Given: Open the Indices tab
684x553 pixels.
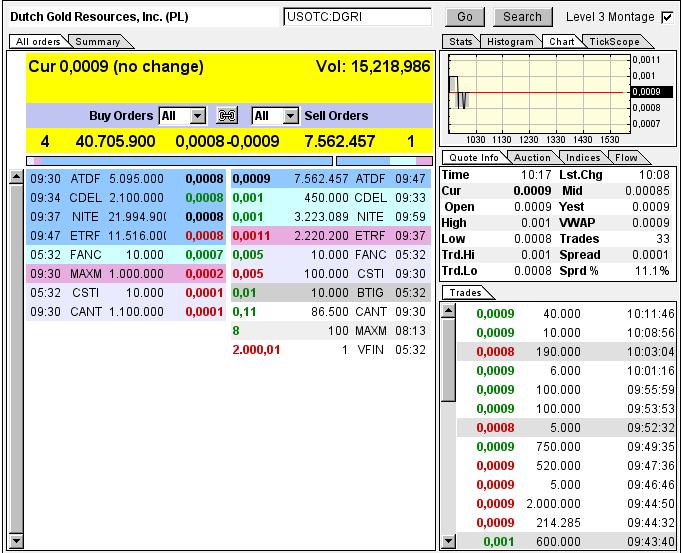Looking at the screenshot, I should (x=582, y=157).
